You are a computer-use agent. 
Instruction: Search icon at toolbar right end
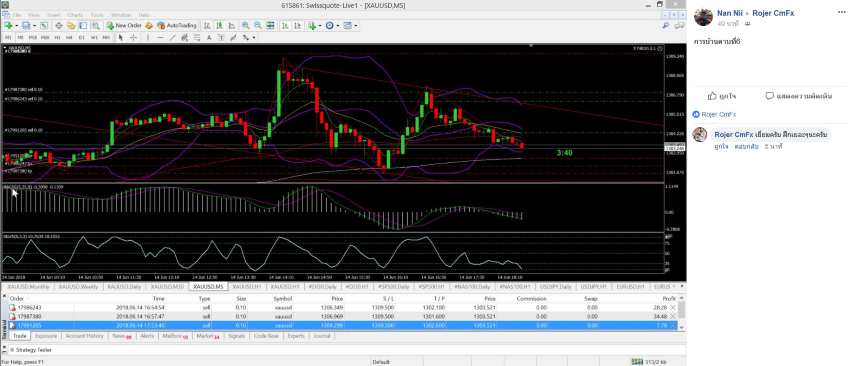point(666,26)
